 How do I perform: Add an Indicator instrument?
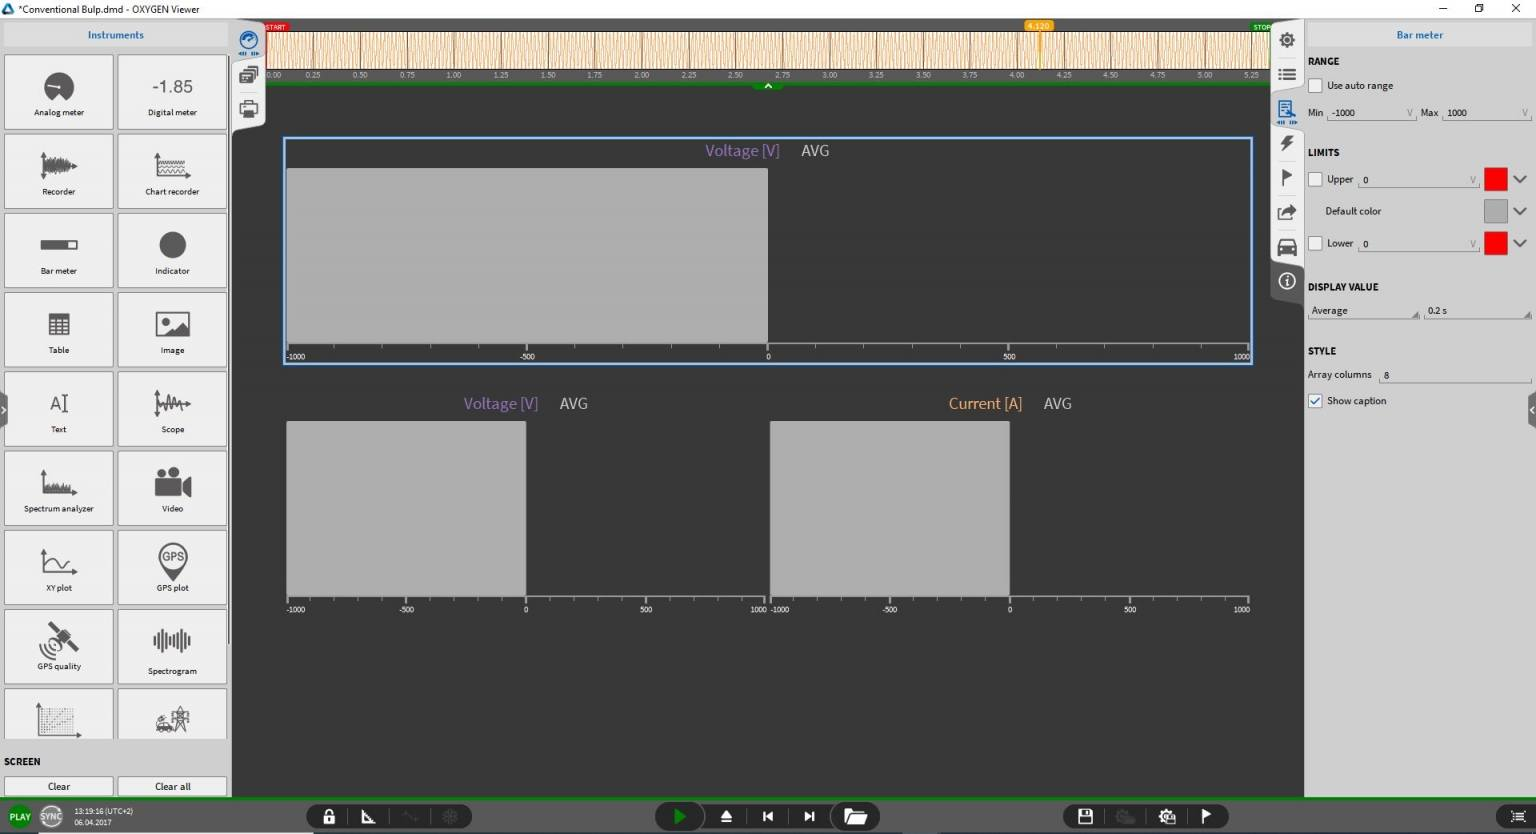tap(172, 250)
